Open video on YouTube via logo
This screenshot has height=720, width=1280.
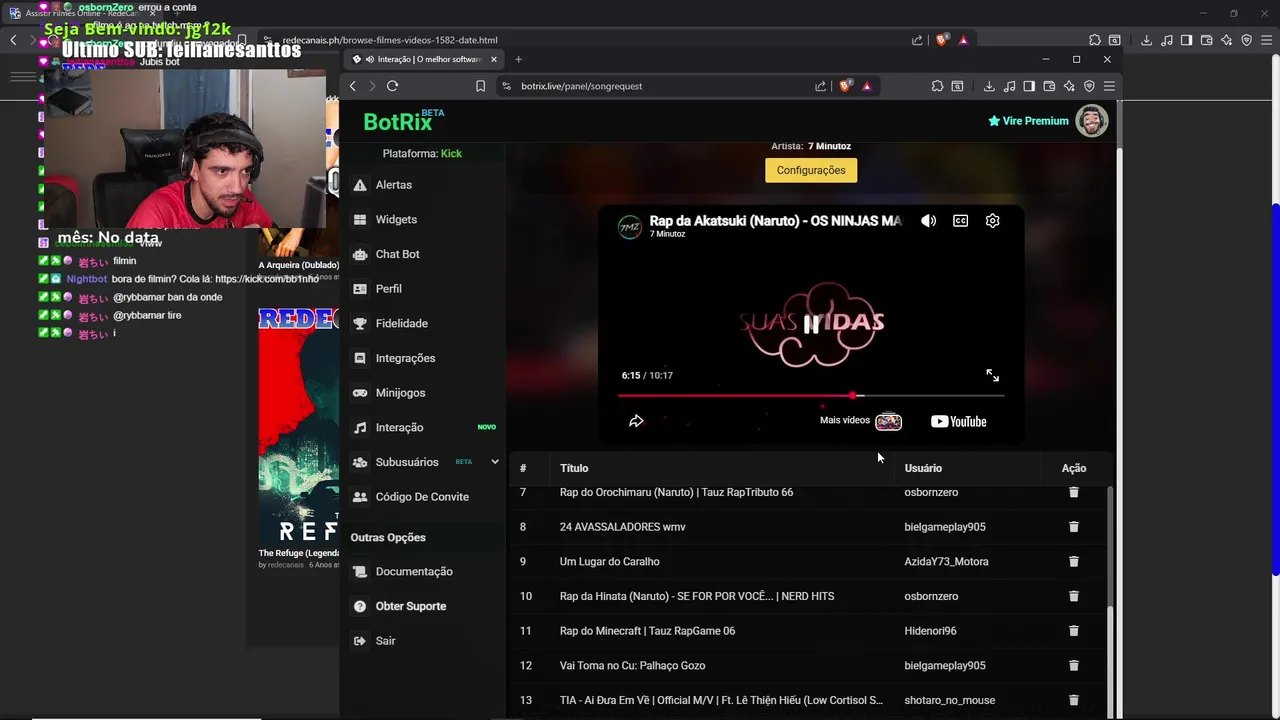coord(959,421)
